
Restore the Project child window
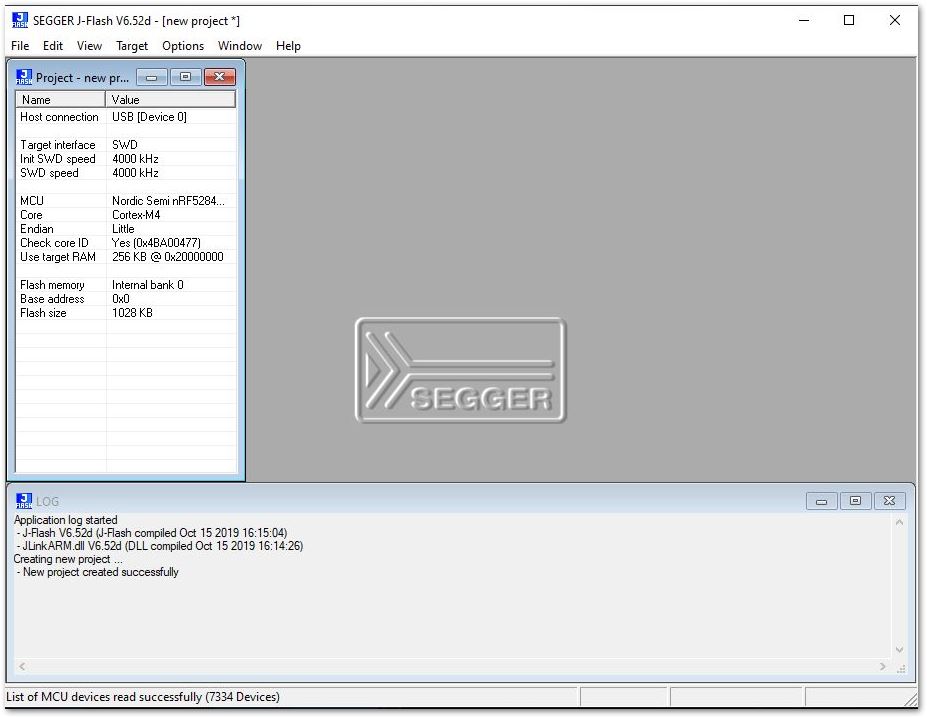186,77
